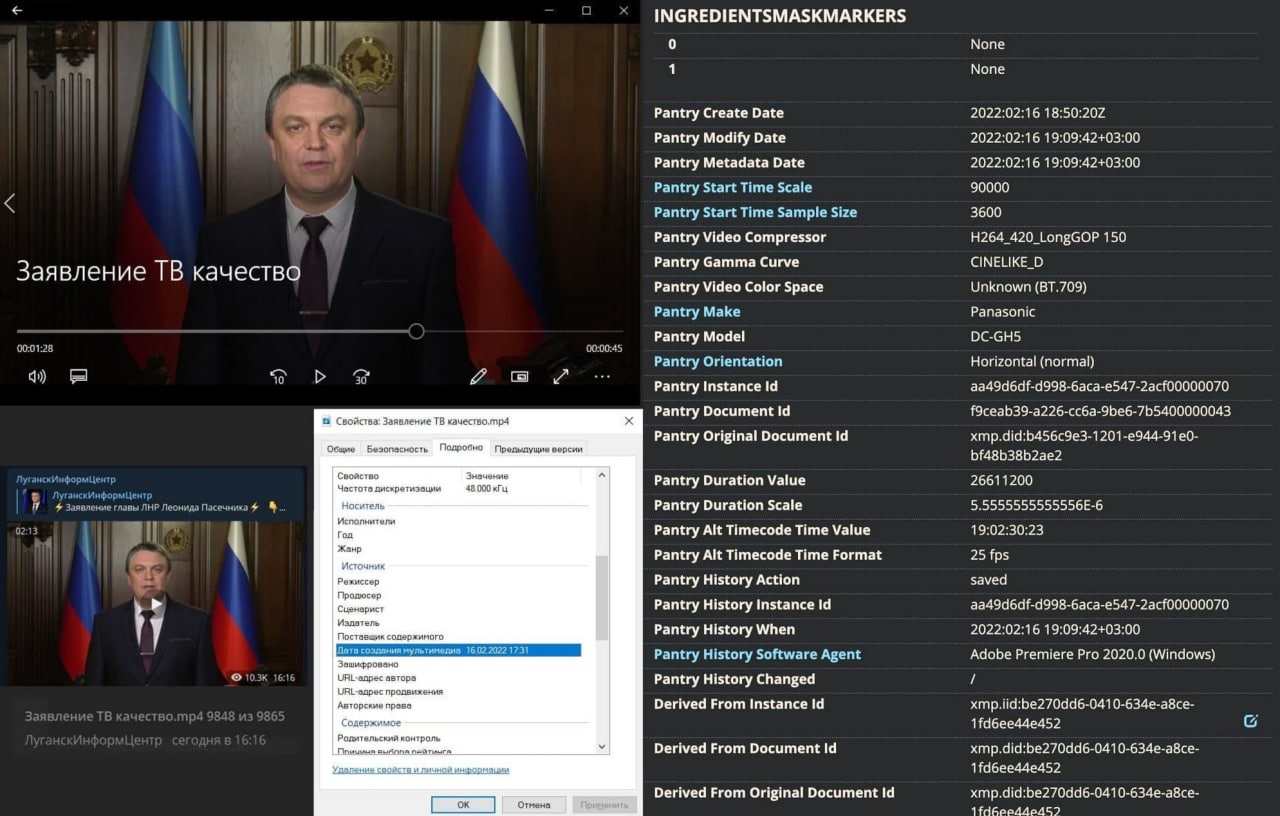Close the Свойства dialog with X
Viewport: 1280px width, 816px height.
[x=629, y=421]
